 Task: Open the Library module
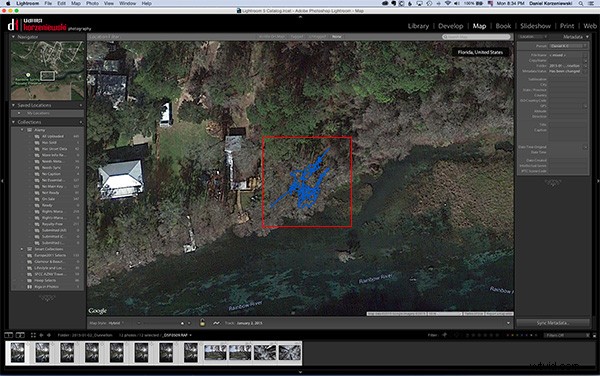click(x=418, y=26)
